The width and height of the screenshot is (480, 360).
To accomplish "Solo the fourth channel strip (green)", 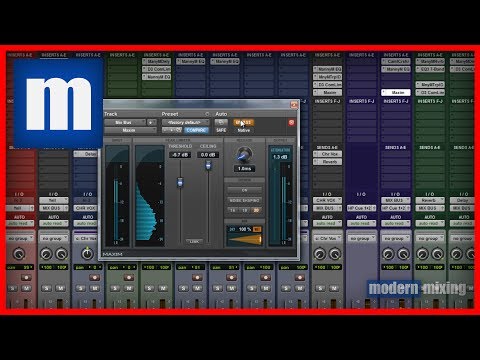I will [115, 288].
